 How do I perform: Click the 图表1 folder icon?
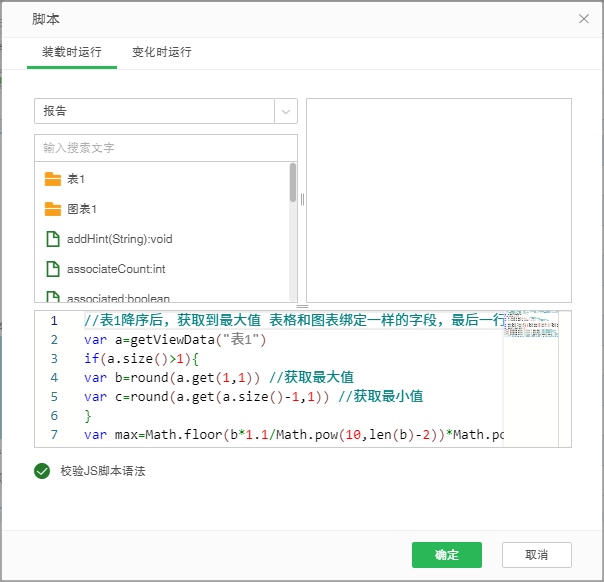53,209
